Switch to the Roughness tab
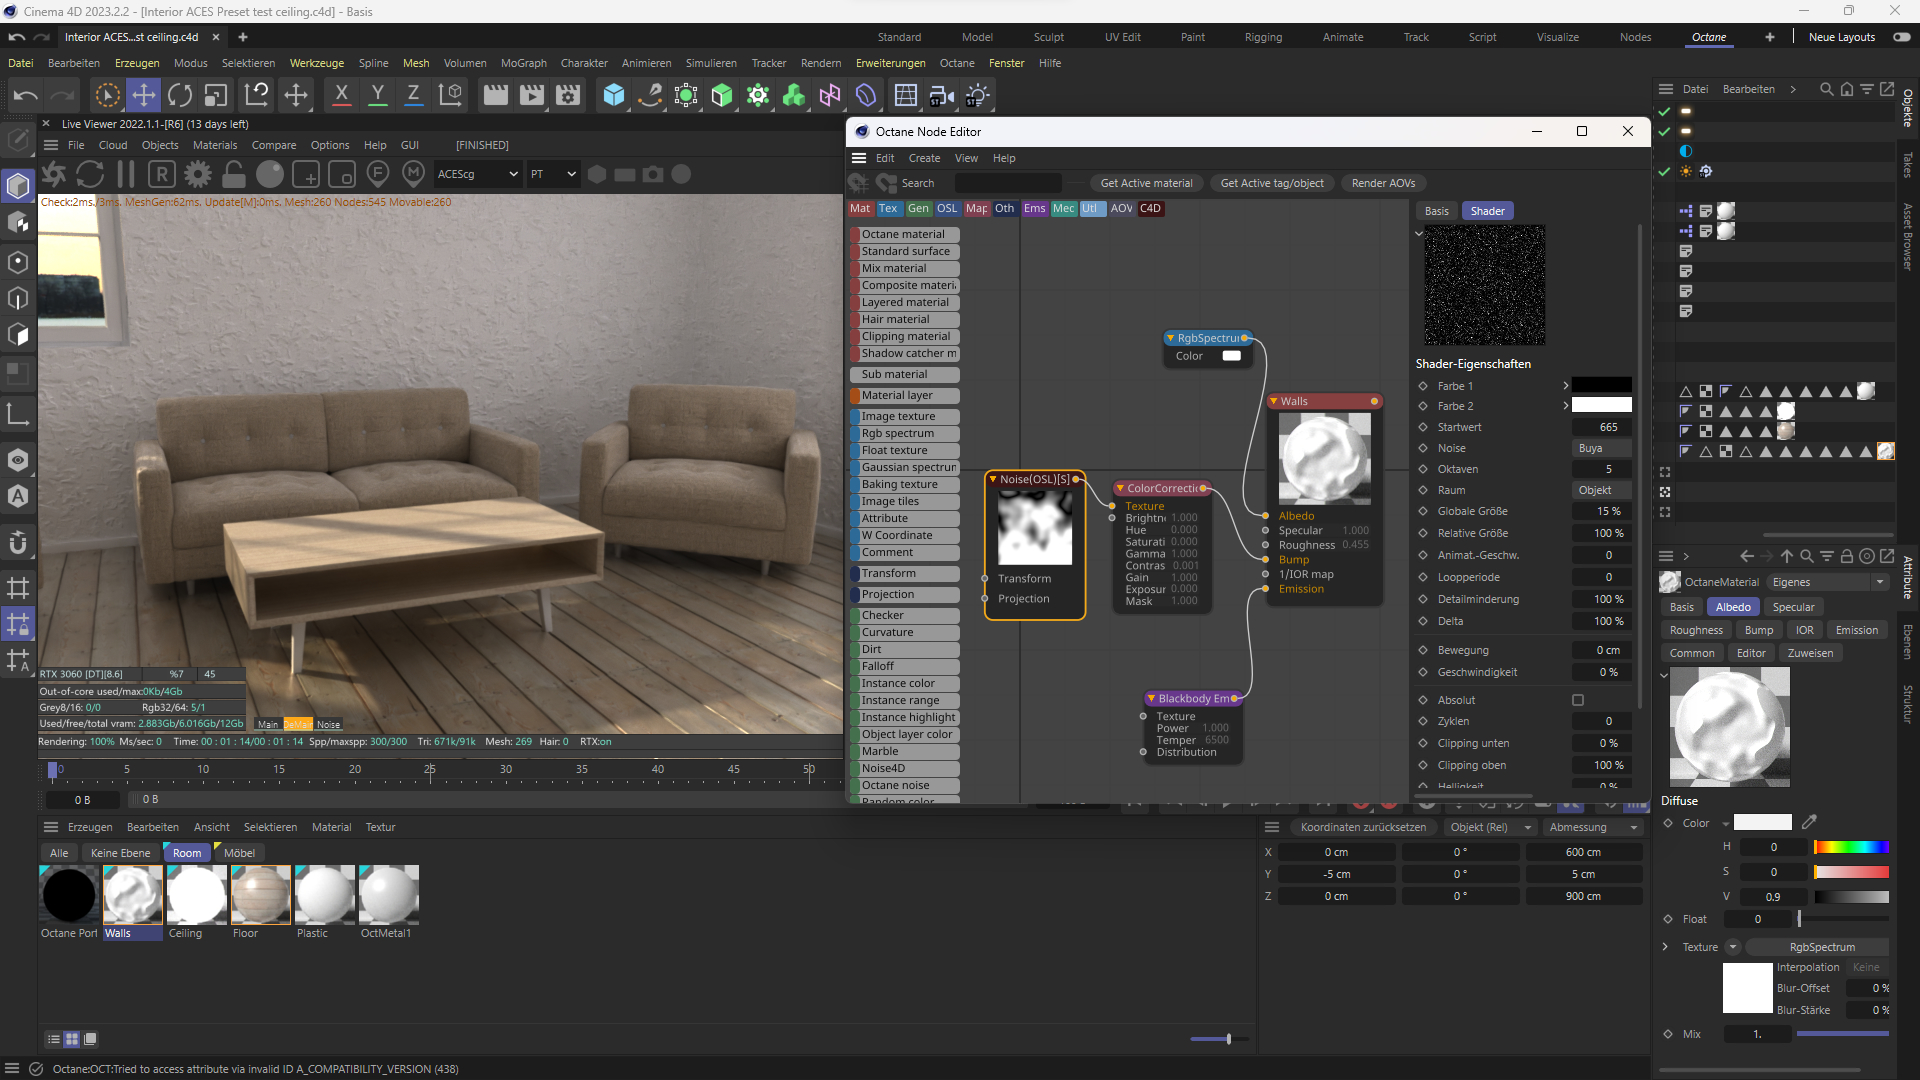 (x=1695, y=630)
